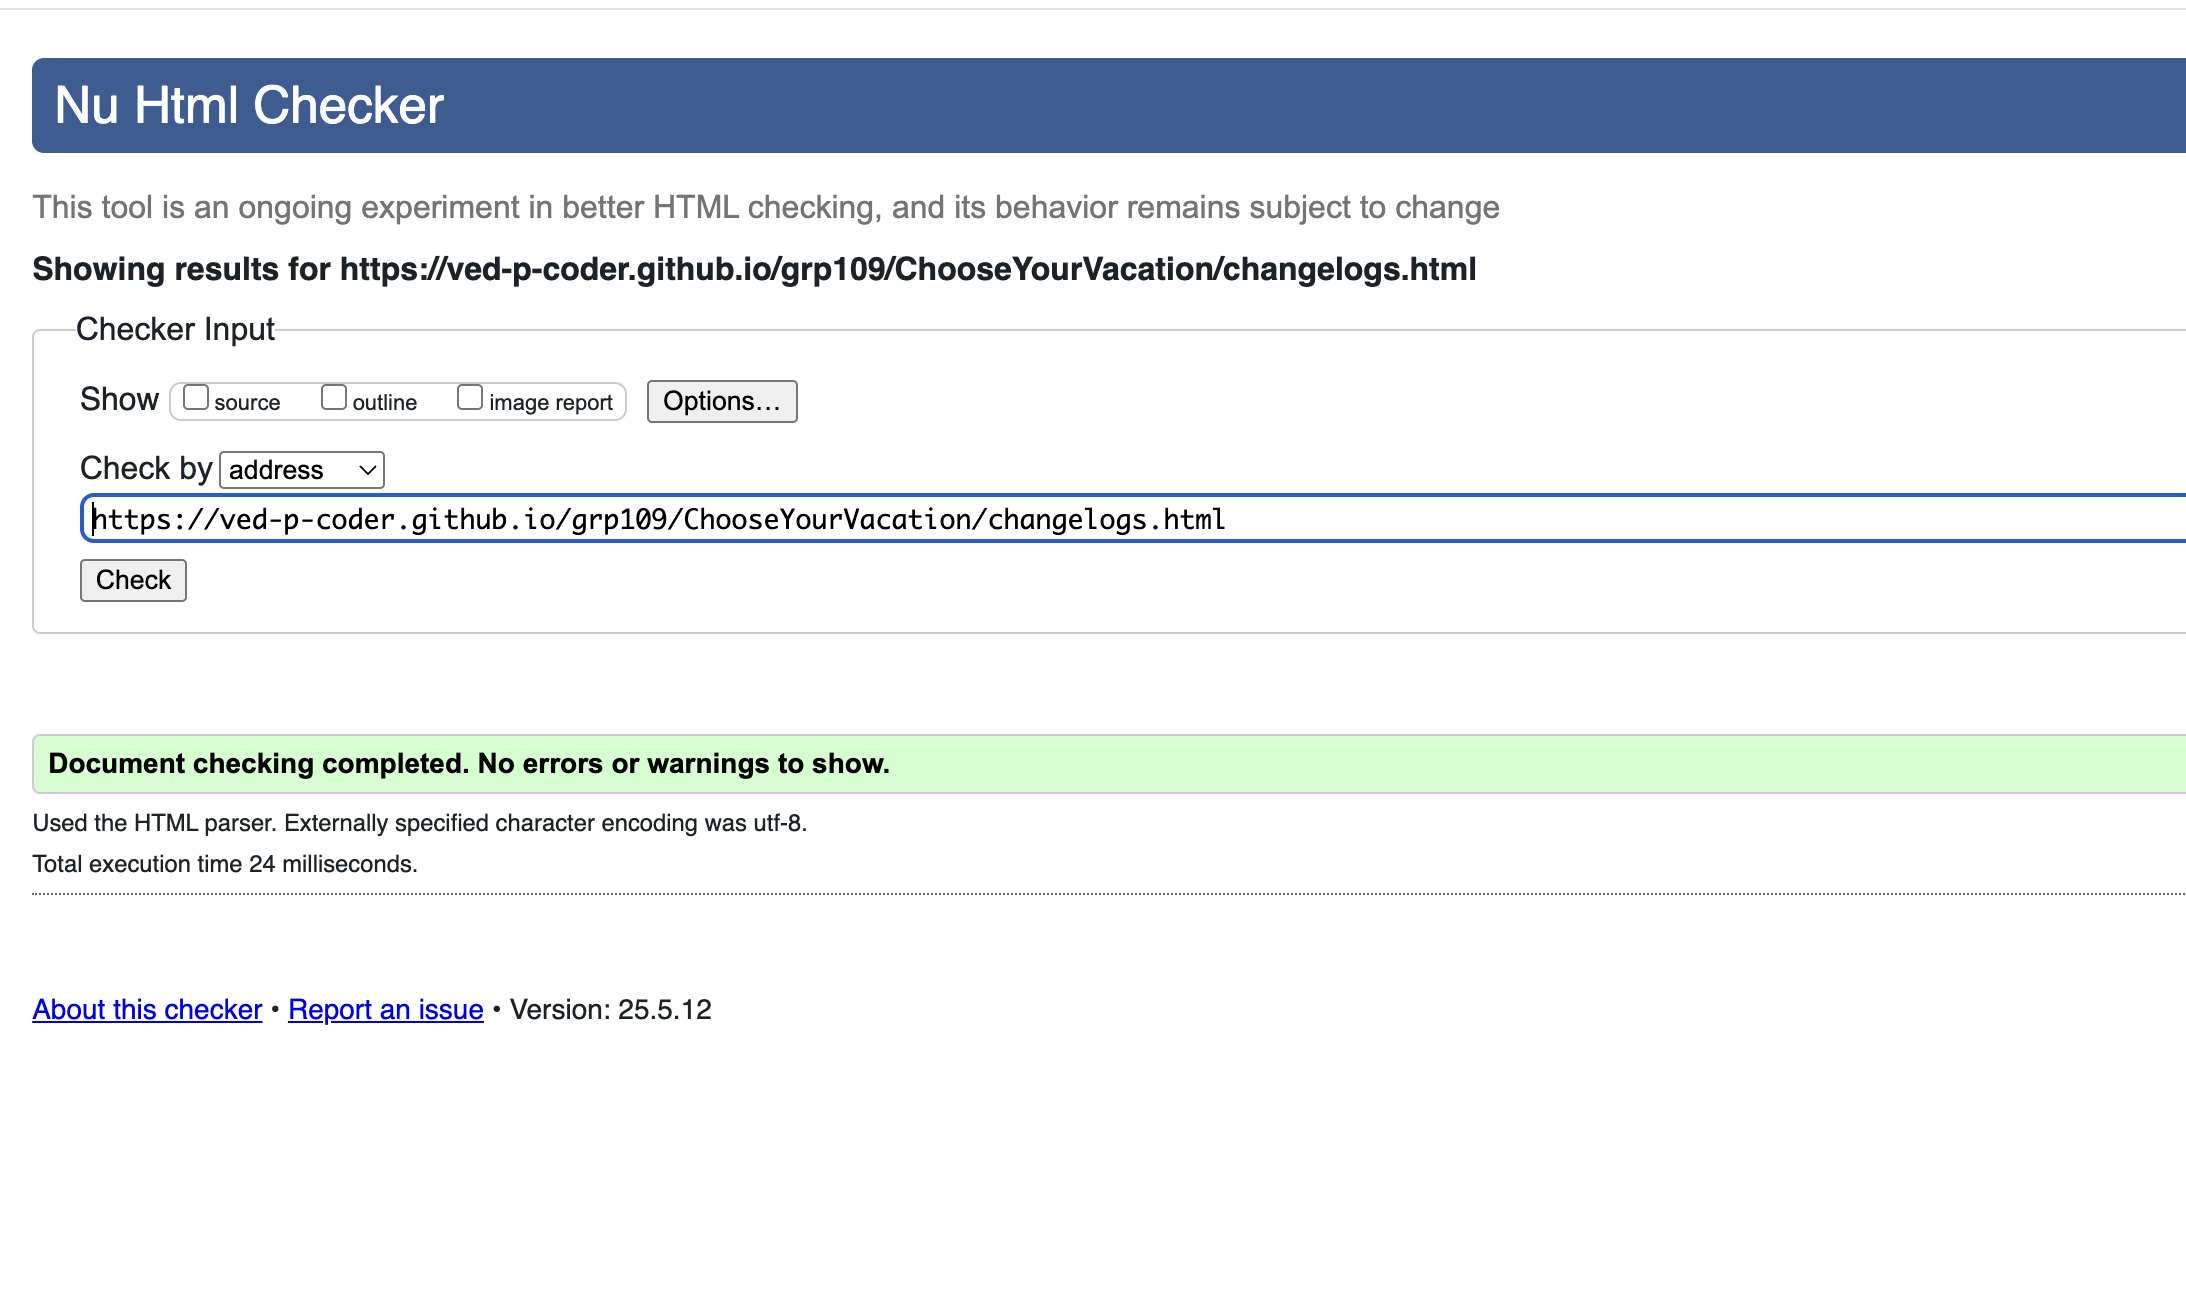Click the 'Showing results for' heading text
The width and height of the screenshot is (2186, 1294).
click(754, 269)
